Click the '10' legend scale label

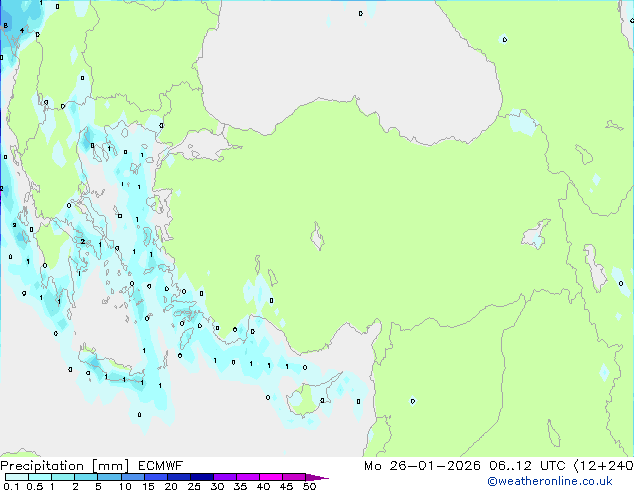pyautogui.click(x=125, y=486)
